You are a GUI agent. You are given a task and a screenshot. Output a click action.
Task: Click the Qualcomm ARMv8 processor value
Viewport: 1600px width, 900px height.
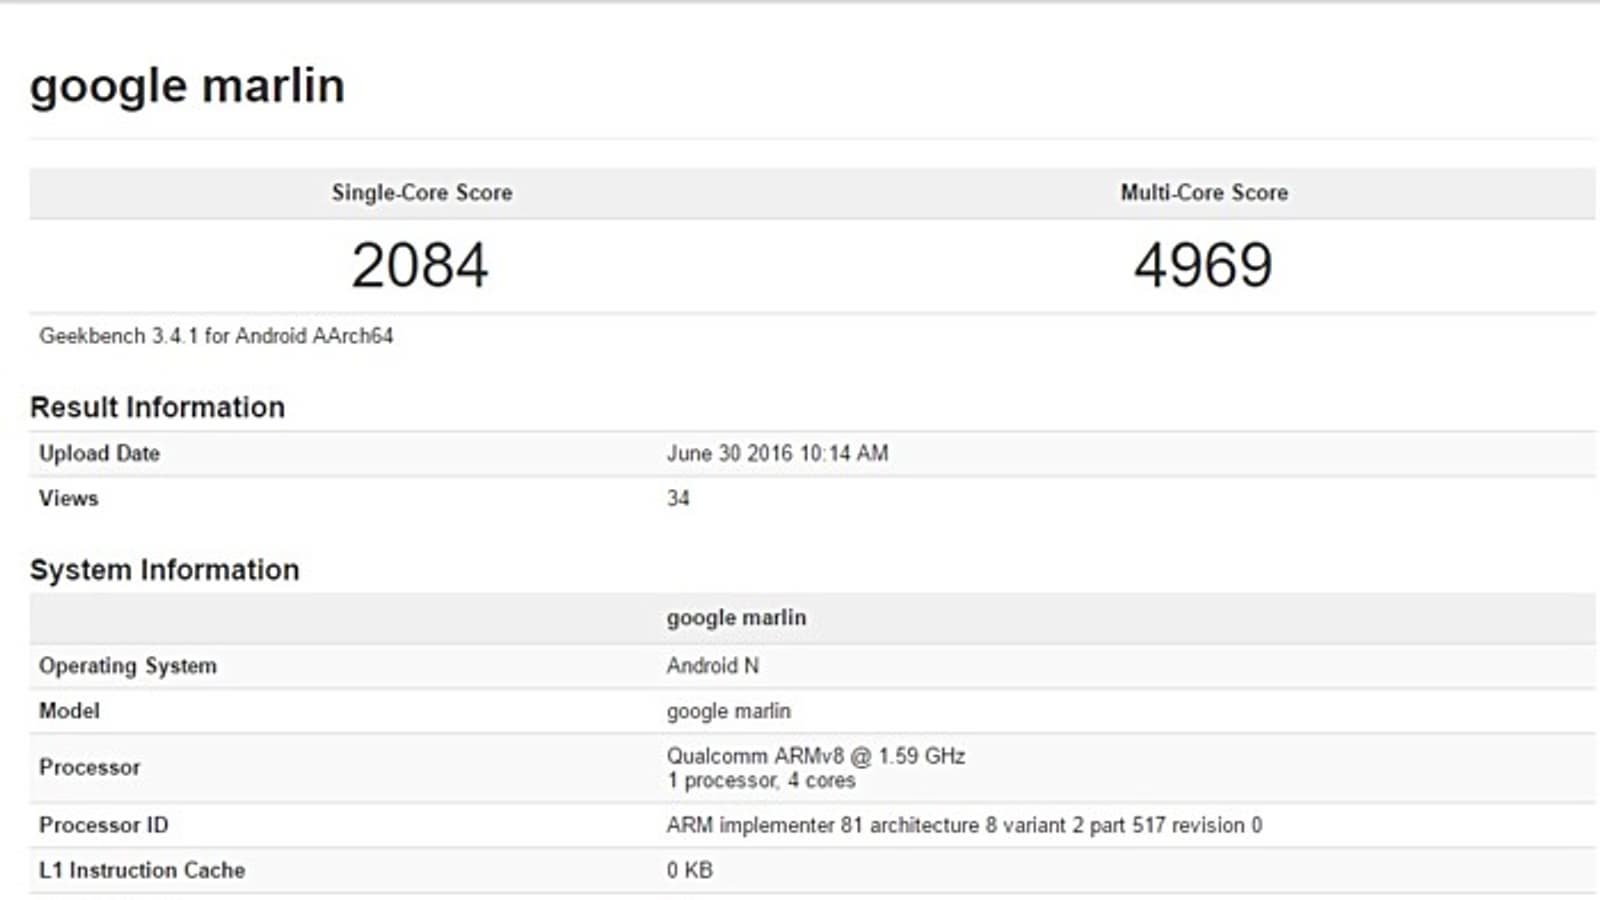(x=816, y=757)
